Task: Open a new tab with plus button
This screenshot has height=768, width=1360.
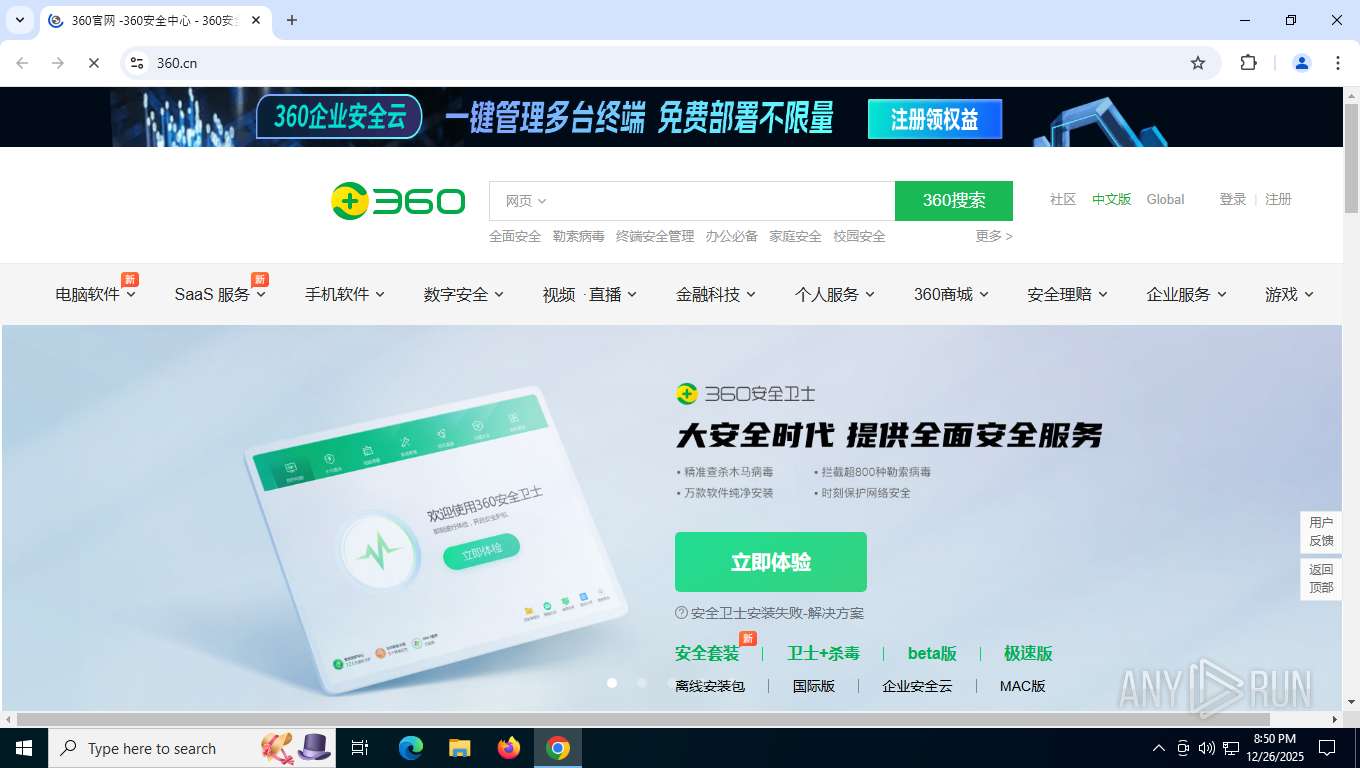Action: (x=292, y=20)
